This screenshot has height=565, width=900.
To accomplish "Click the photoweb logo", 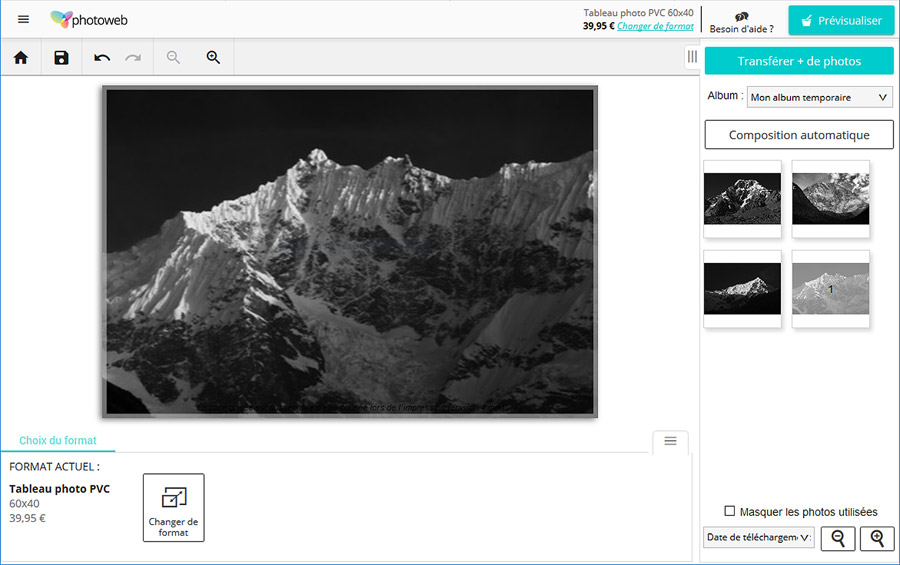I will (89, 20).
